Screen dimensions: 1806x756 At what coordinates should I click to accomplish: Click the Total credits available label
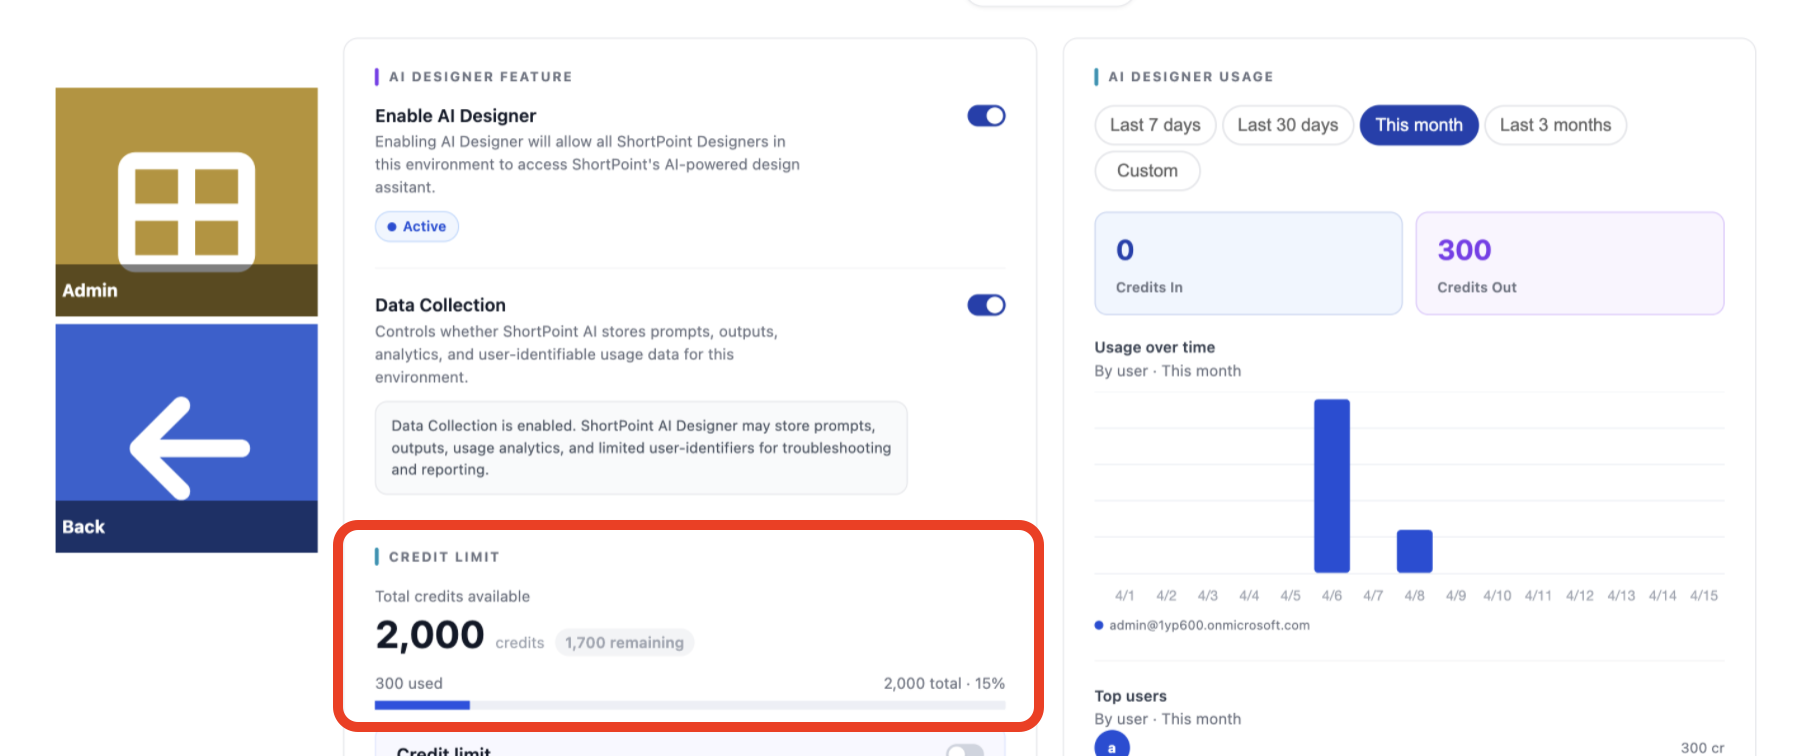453,596
